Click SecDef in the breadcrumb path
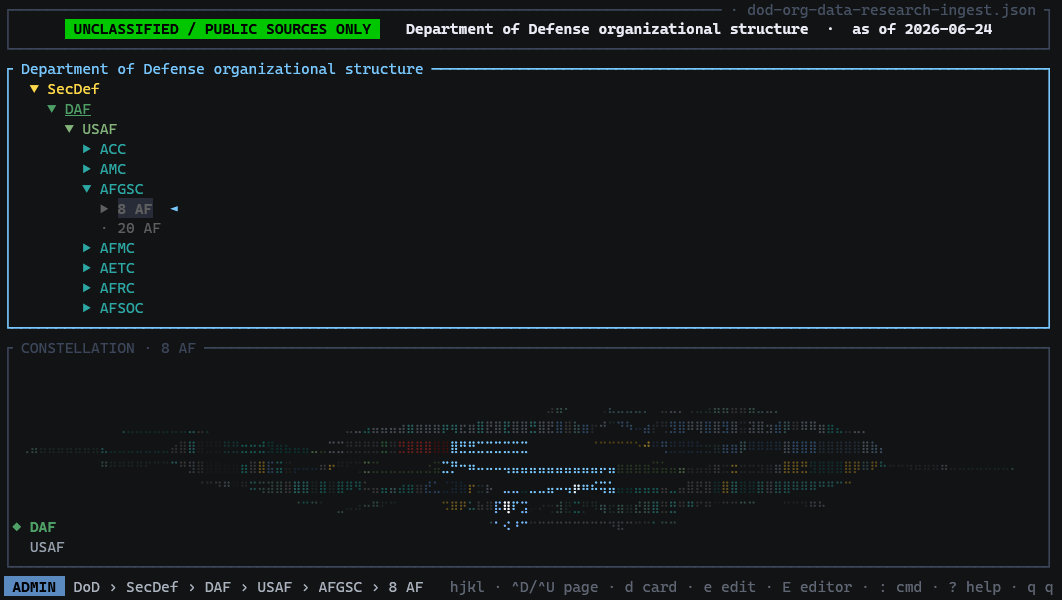 click(152, 587)
